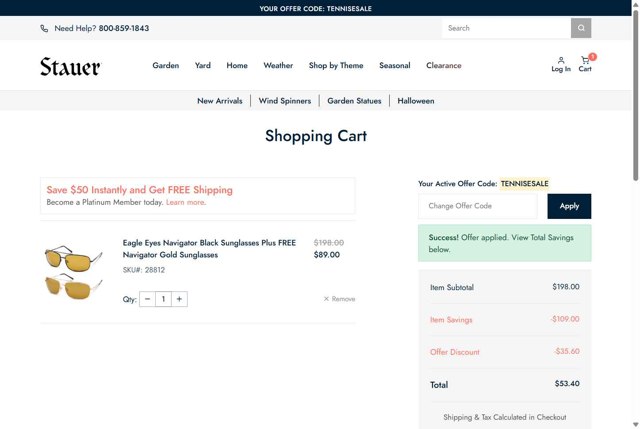Click the quantity value field
This screenshot has width=640, height=429.
(x=163, y=299)
